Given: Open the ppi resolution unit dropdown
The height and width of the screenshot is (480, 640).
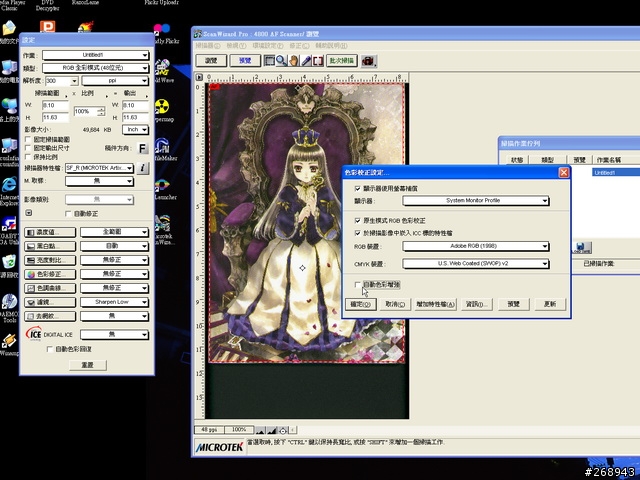Looking at the screenshot, I should (115, 81).
